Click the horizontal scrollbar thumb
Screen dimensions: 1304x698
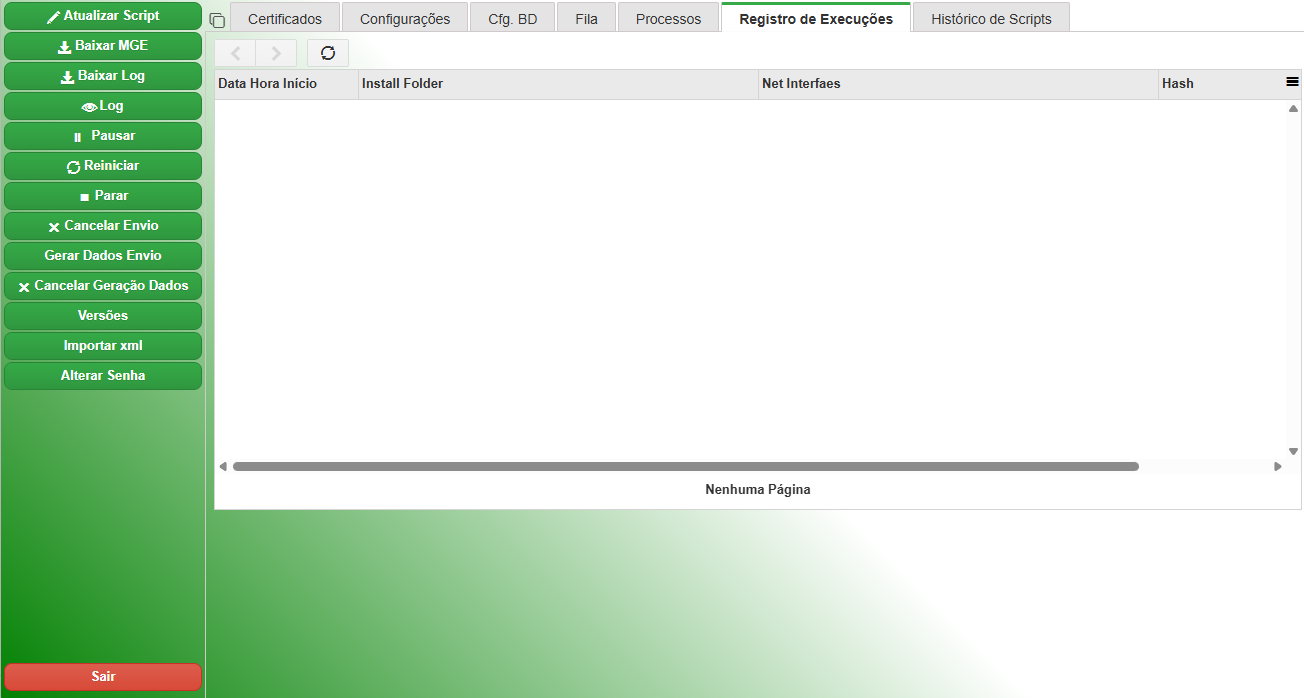point(686,466)
